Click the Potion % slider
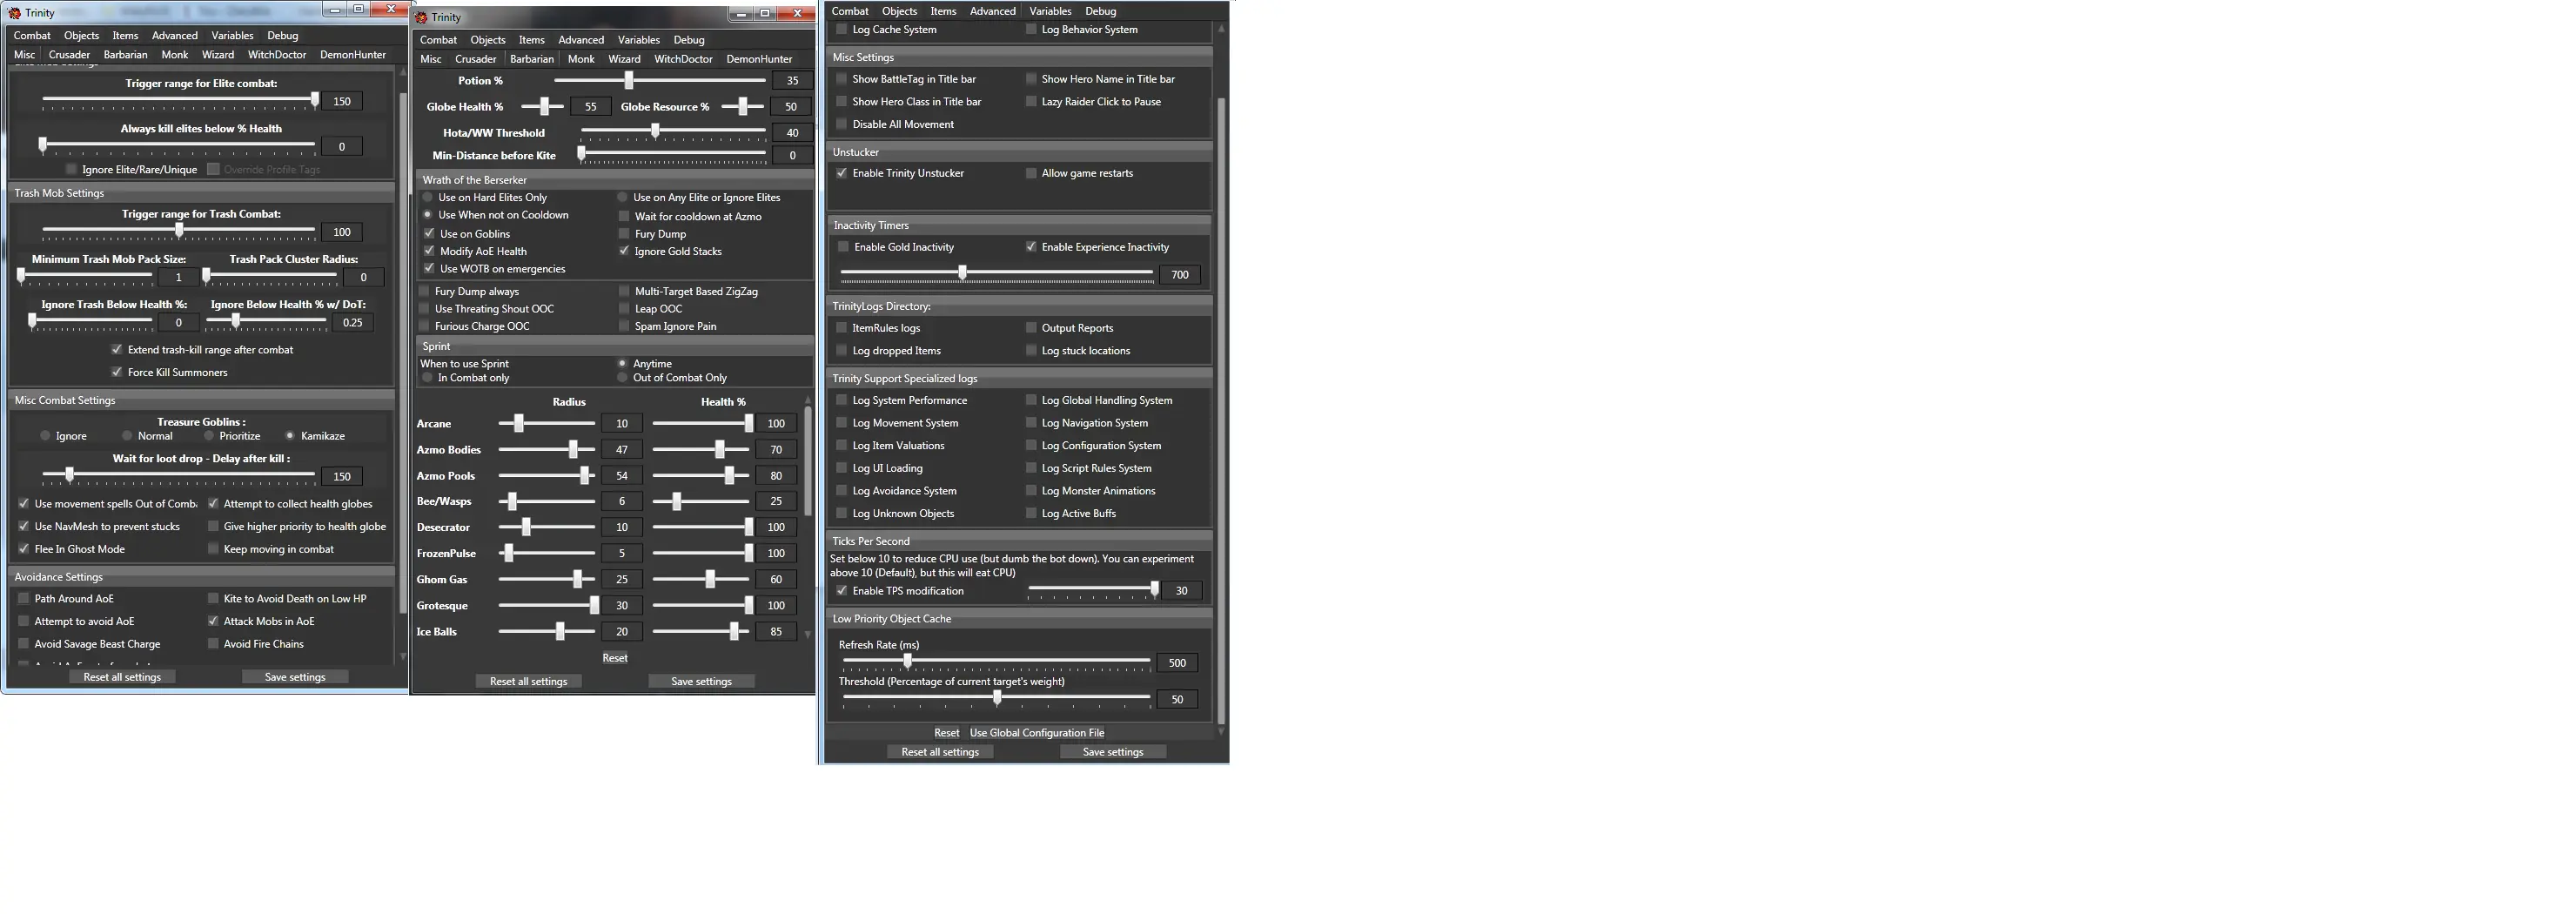 point(660,80)
